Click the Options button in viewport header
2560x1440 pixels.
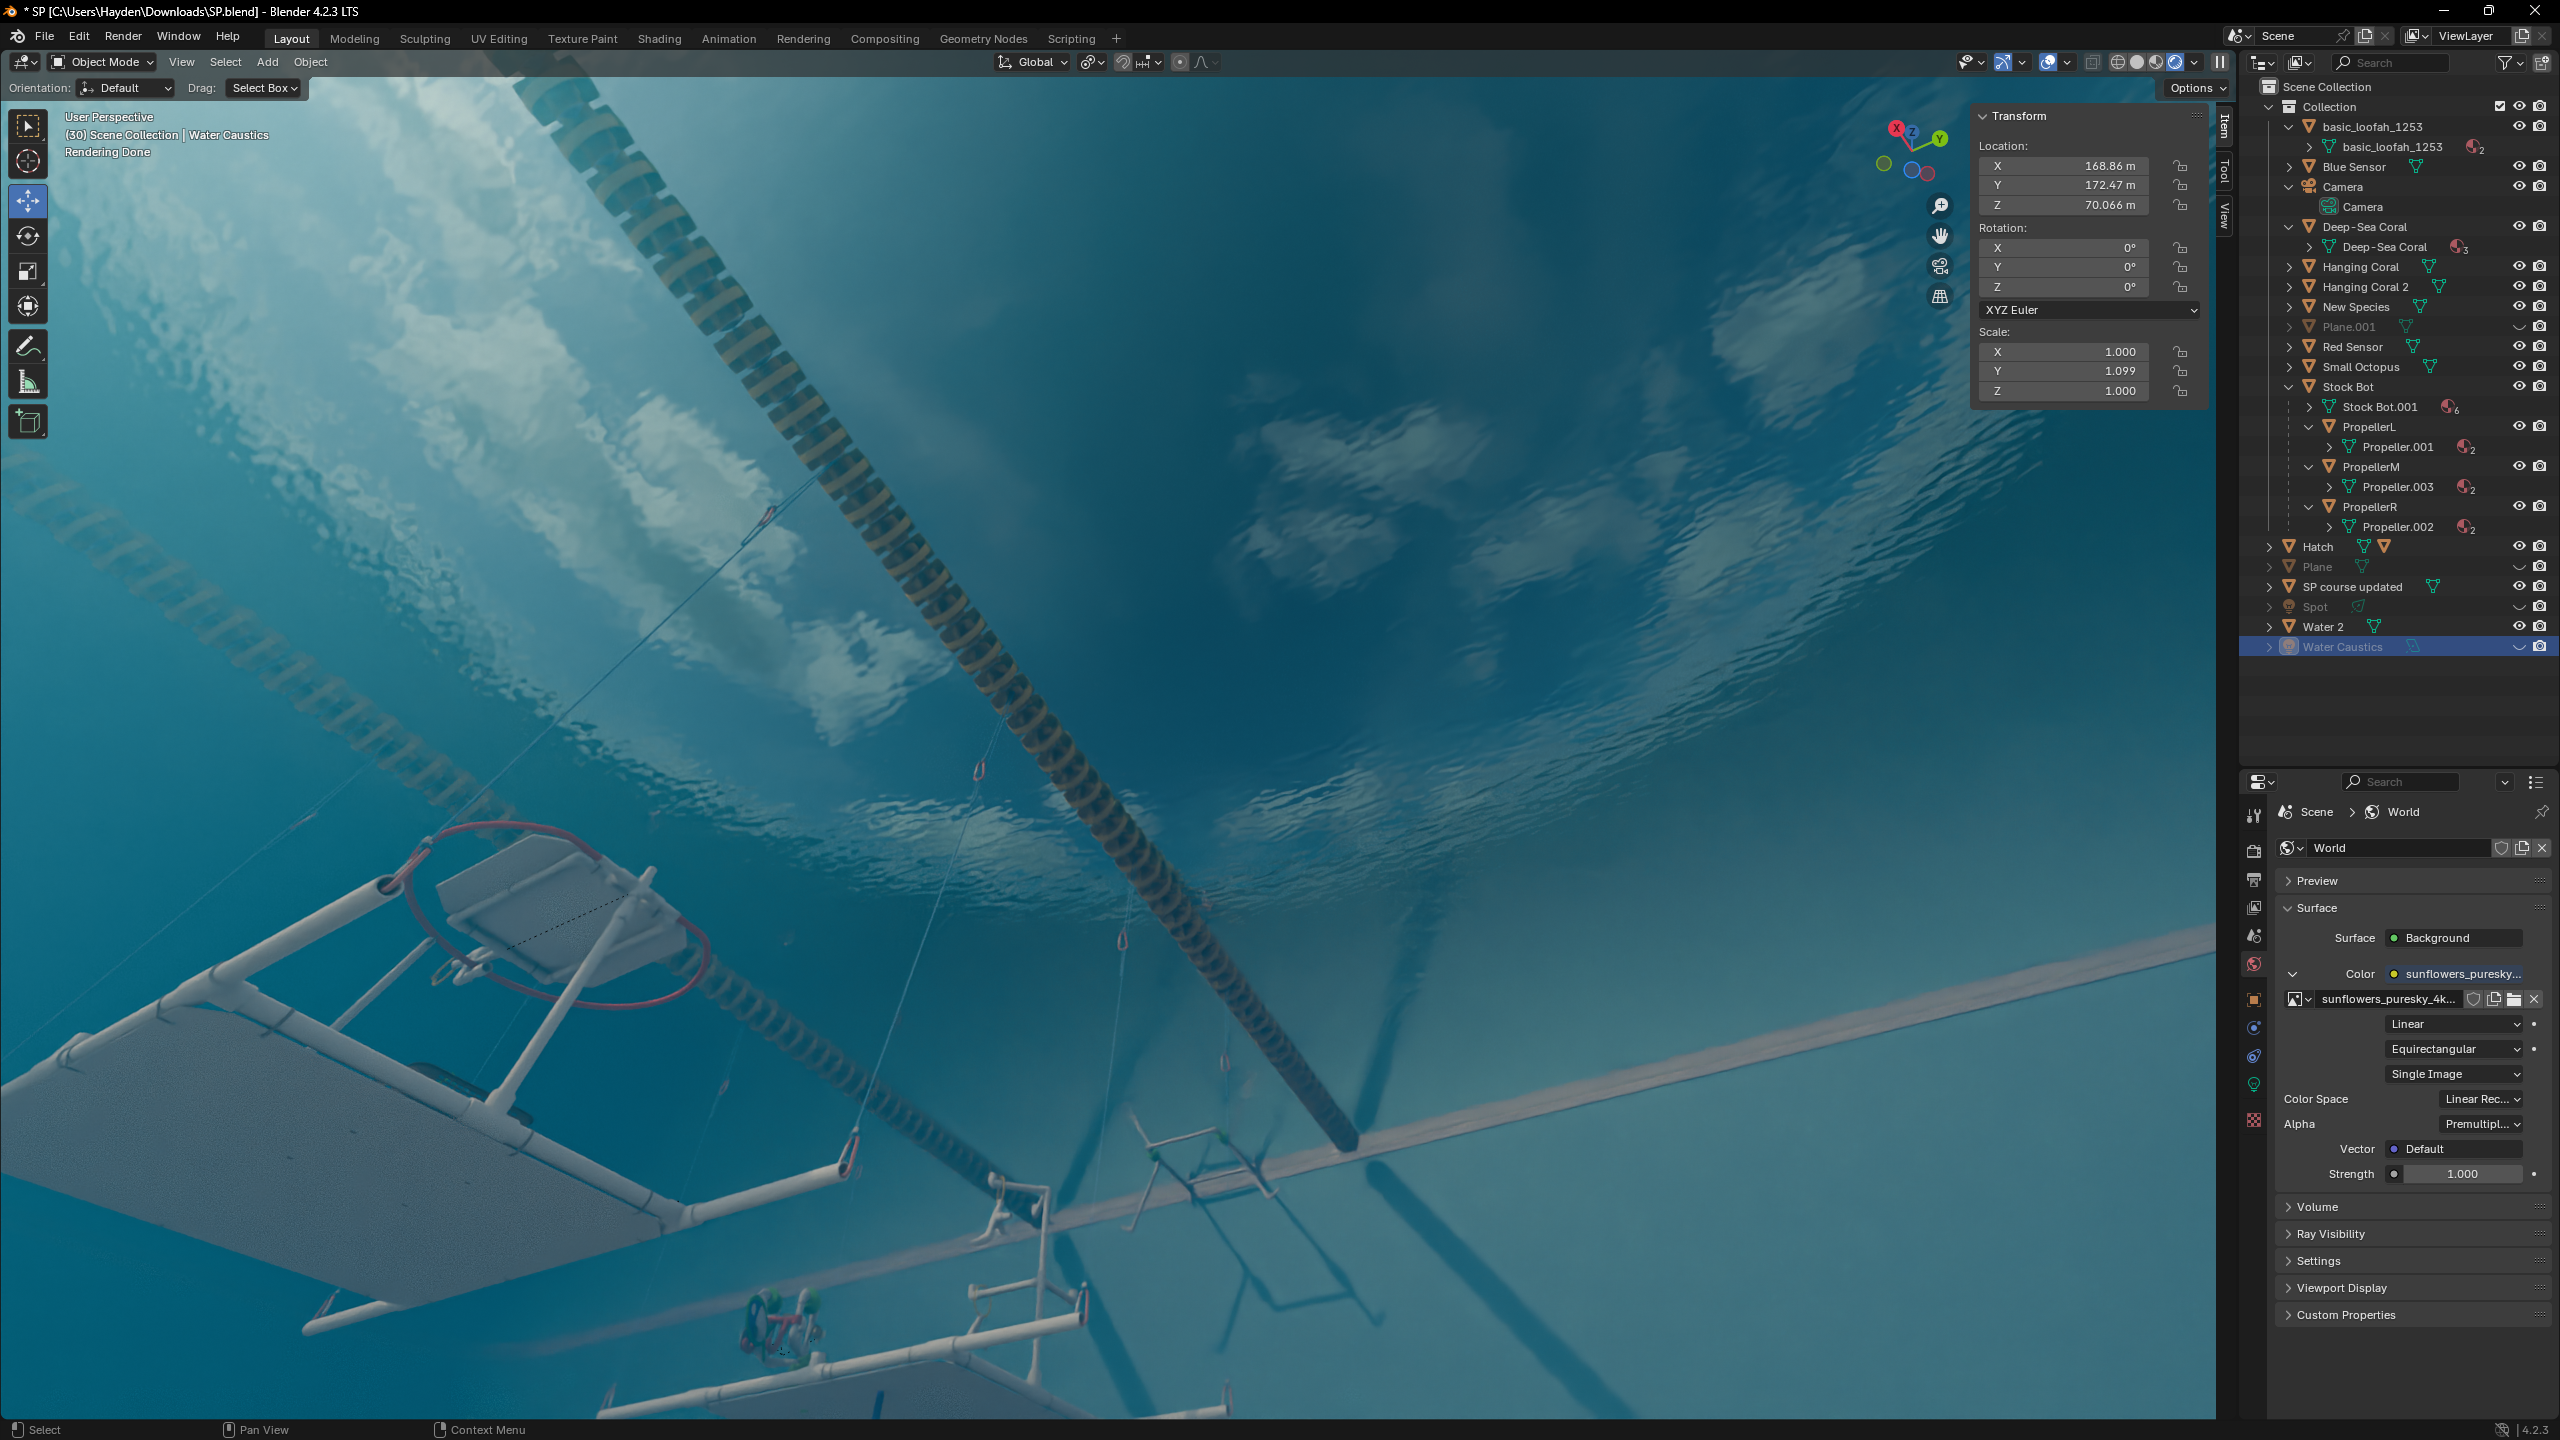(2197, 88)
